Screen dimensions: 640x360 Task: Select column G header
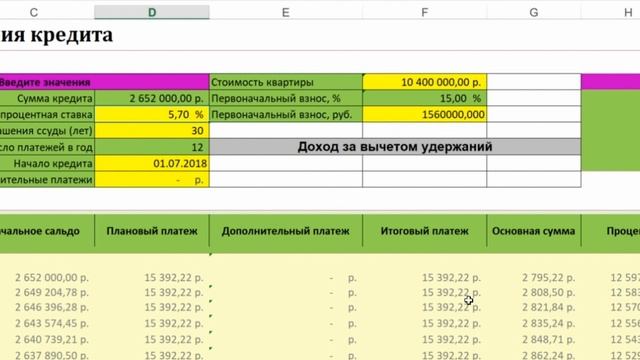(533, 12)
